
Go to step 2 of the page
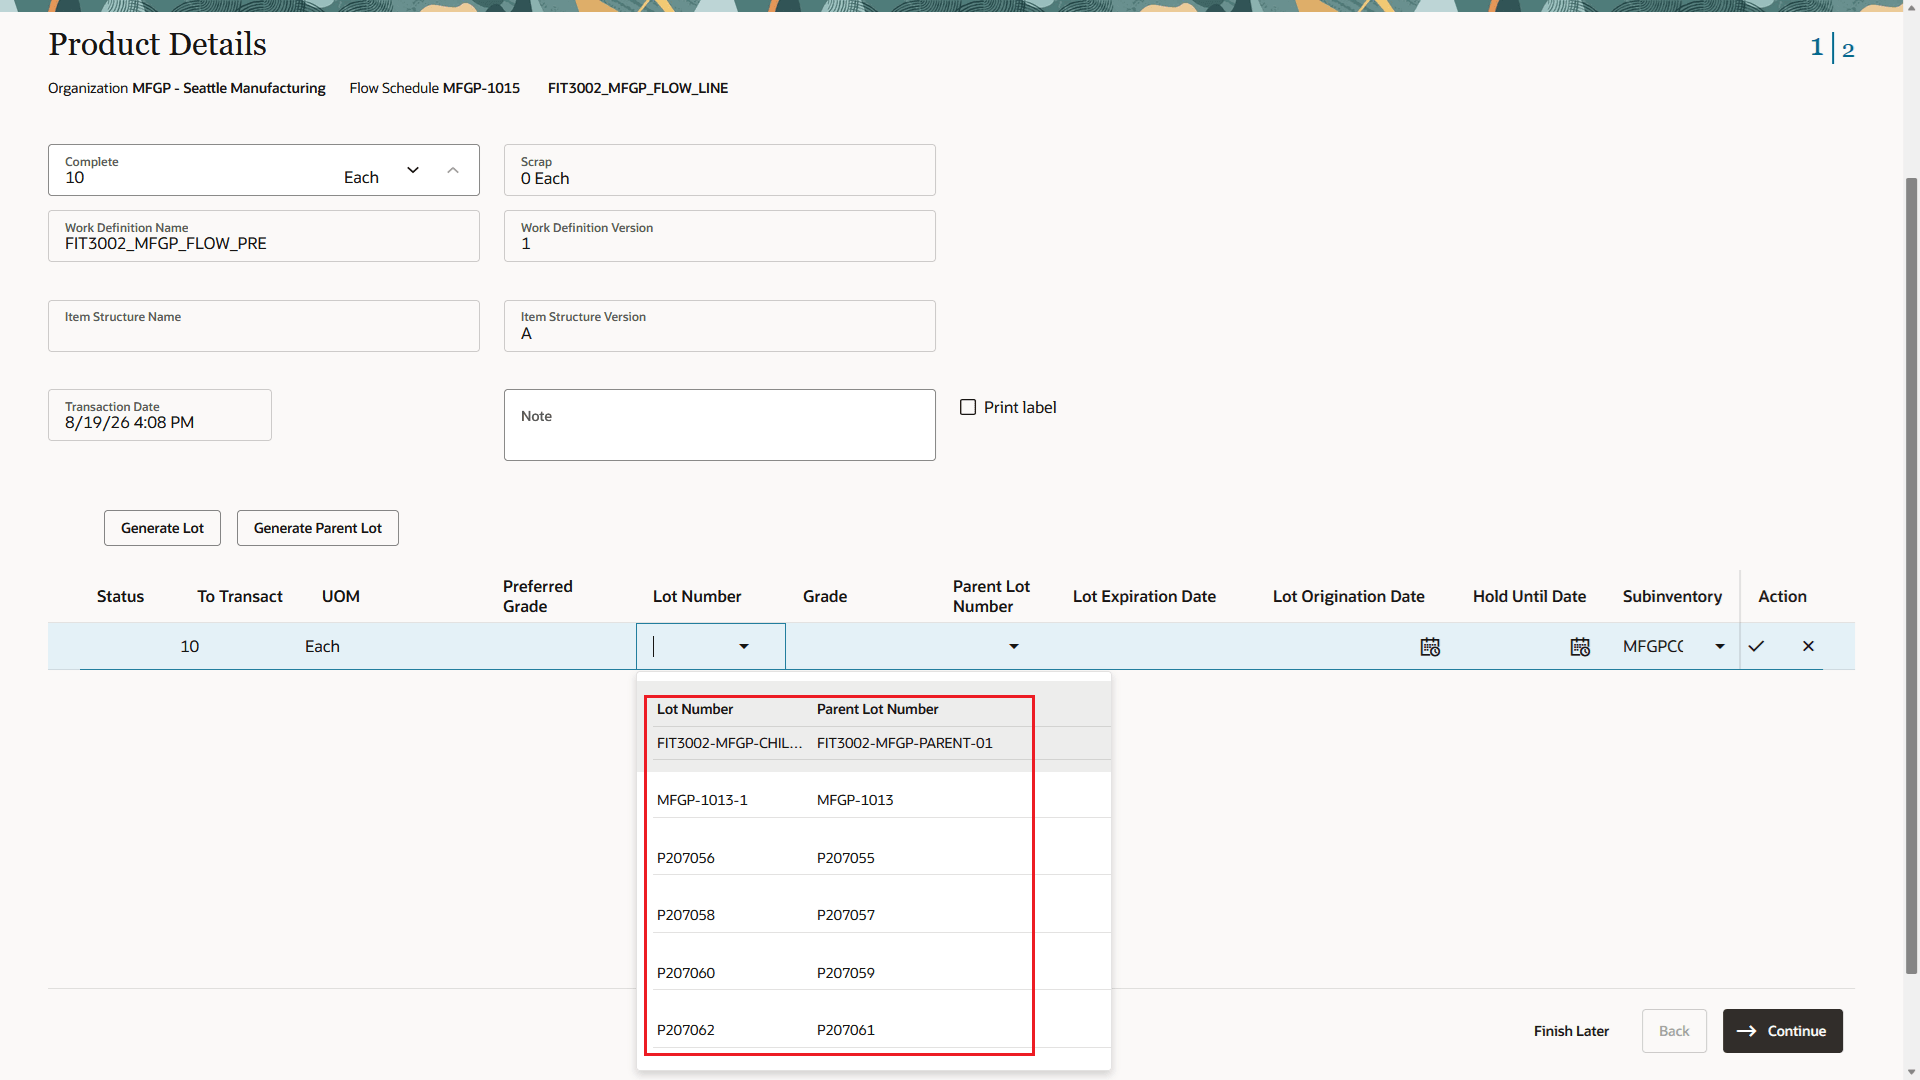click(x=1848, y=50)
